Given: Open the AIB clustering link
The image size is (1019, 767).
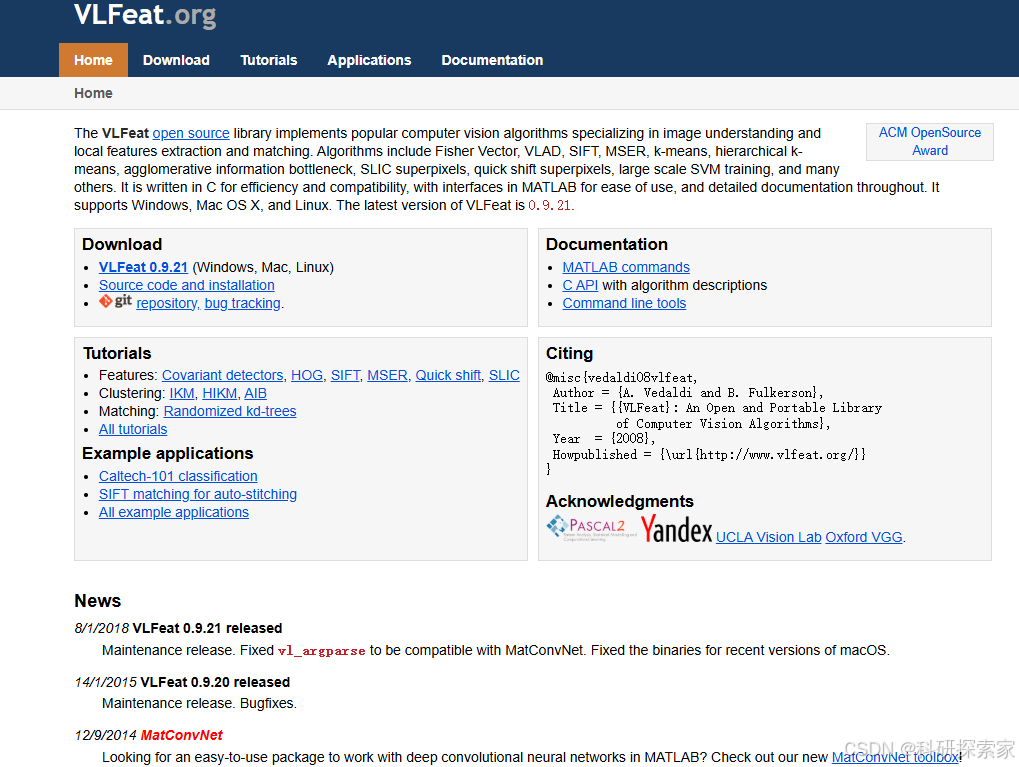Looking at the screenshot, I should point(255,393).
